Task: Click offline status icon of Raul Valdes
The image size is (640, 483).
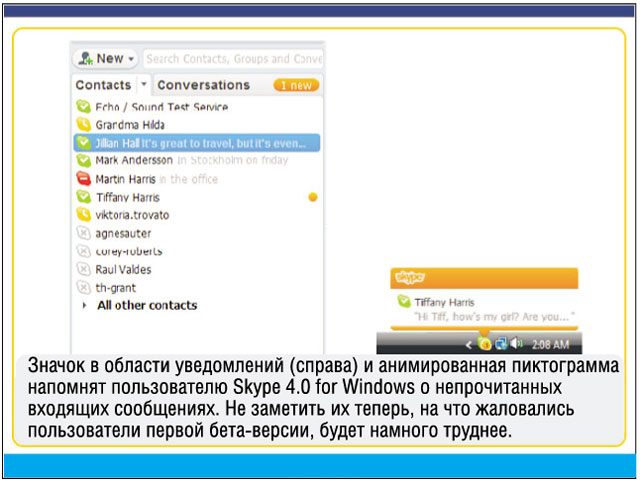Action: click(83, 269)
